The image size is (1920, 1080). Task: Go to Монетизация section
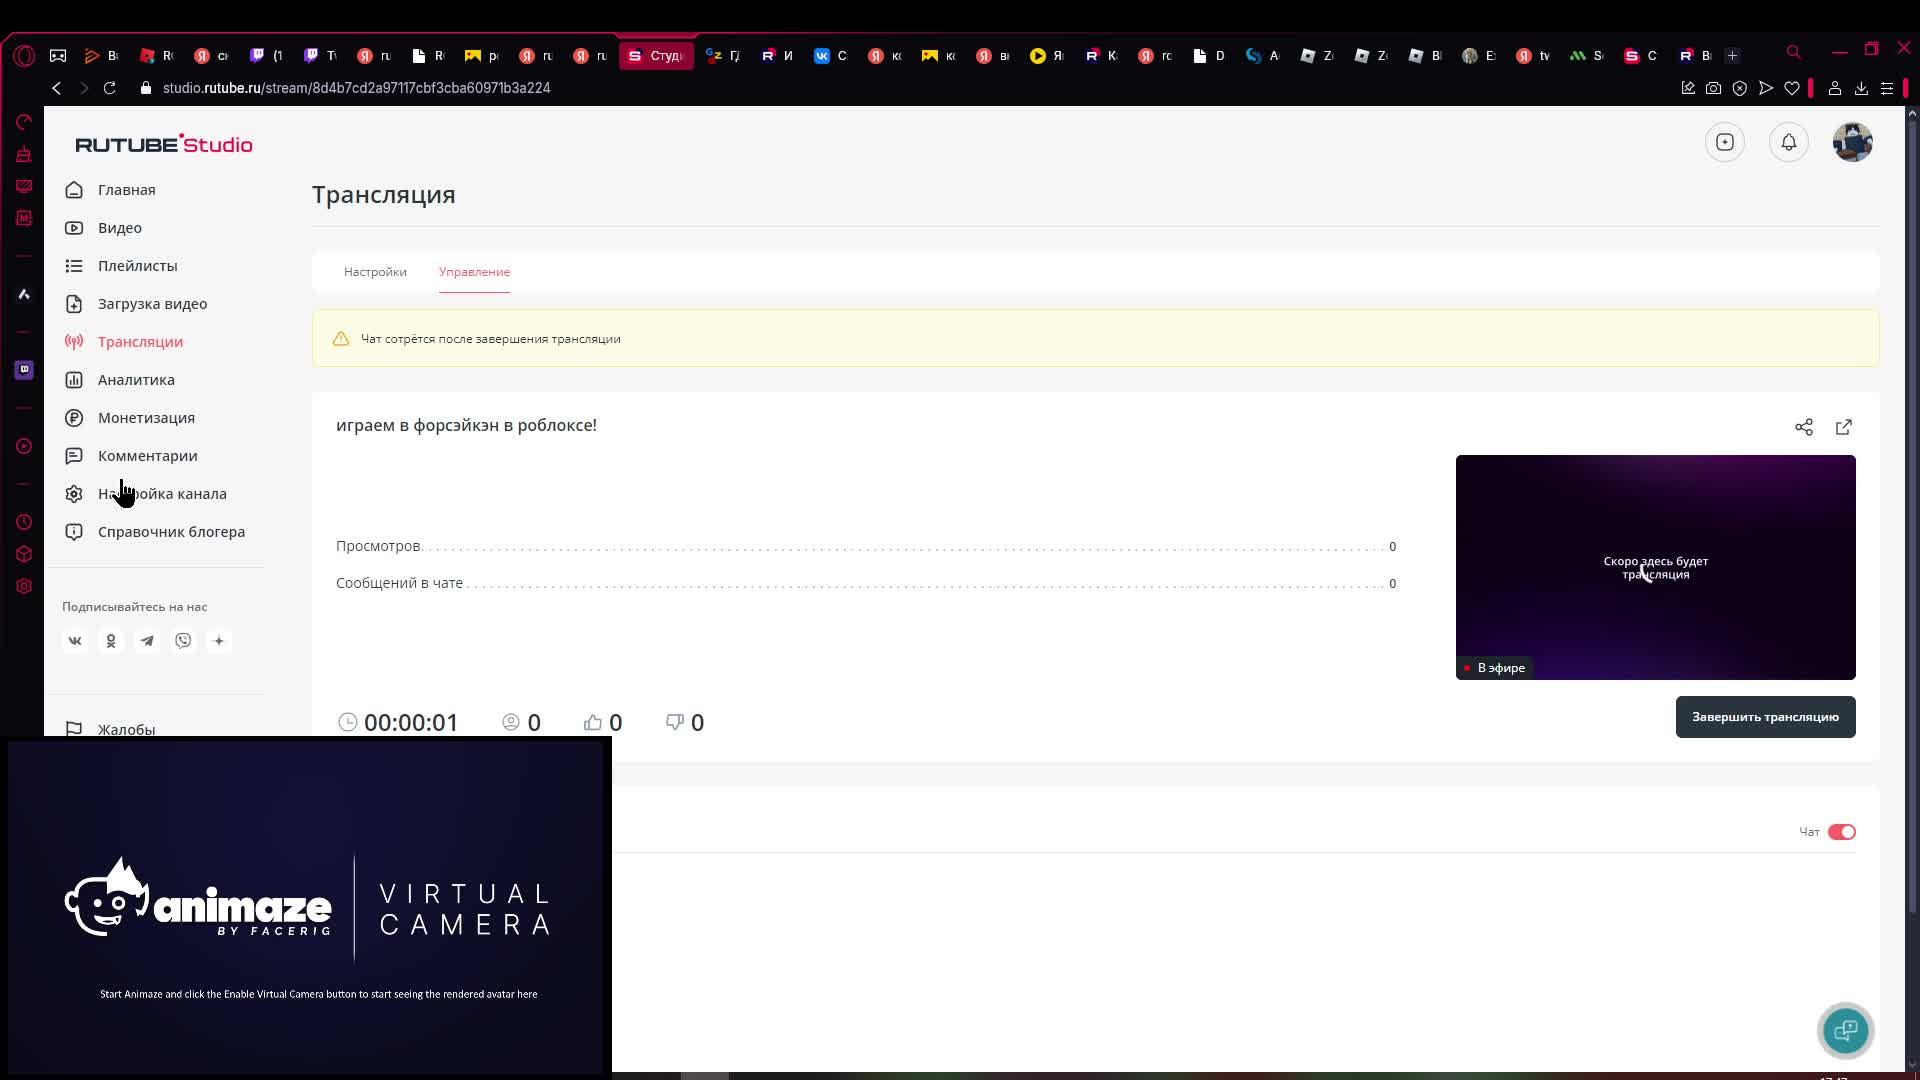[x=146, y=418]
